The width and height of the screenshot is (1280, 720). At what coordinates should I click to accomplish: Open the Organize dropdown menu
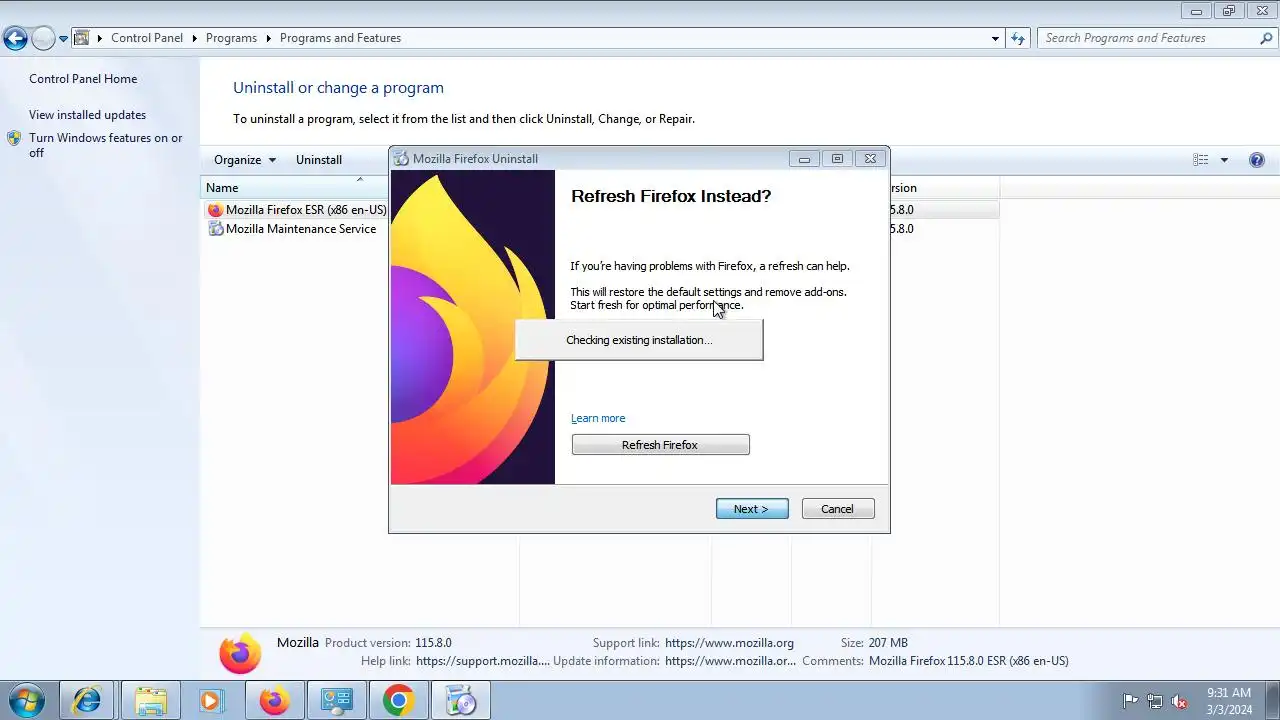244,160
